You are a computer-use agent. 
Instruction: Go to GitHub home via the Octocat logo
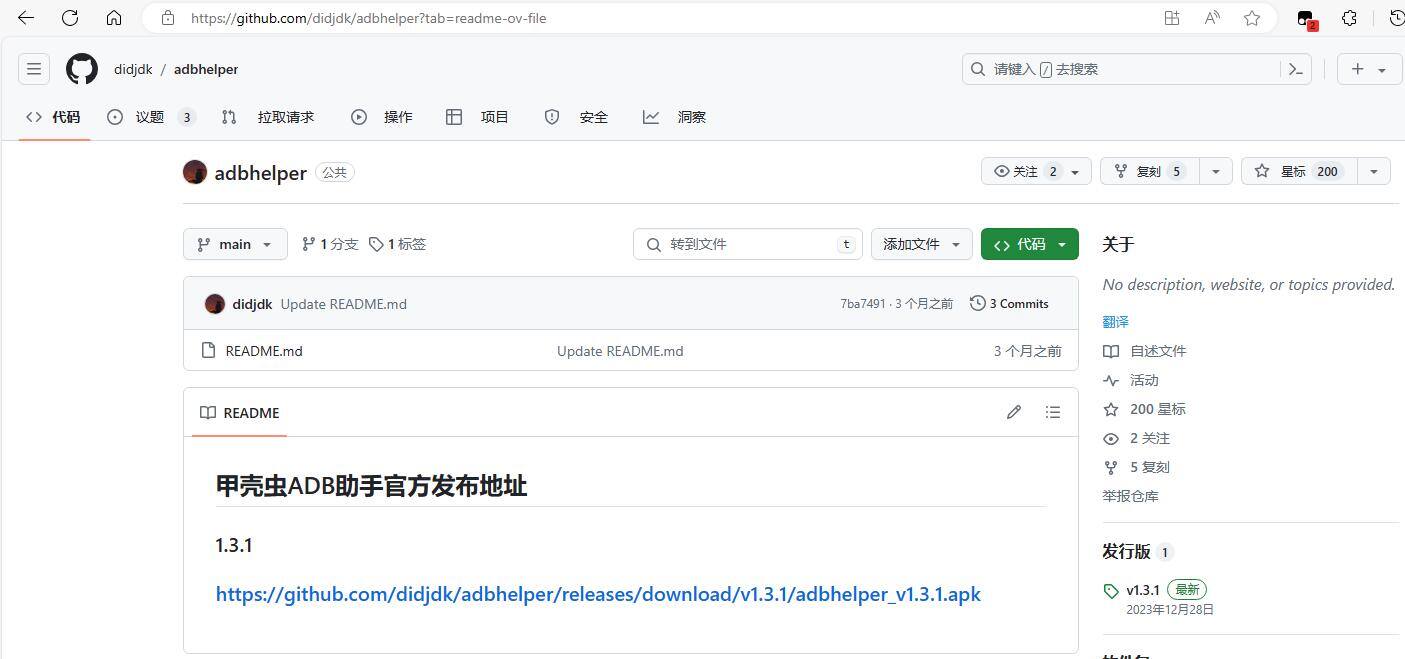pos(82,69)
